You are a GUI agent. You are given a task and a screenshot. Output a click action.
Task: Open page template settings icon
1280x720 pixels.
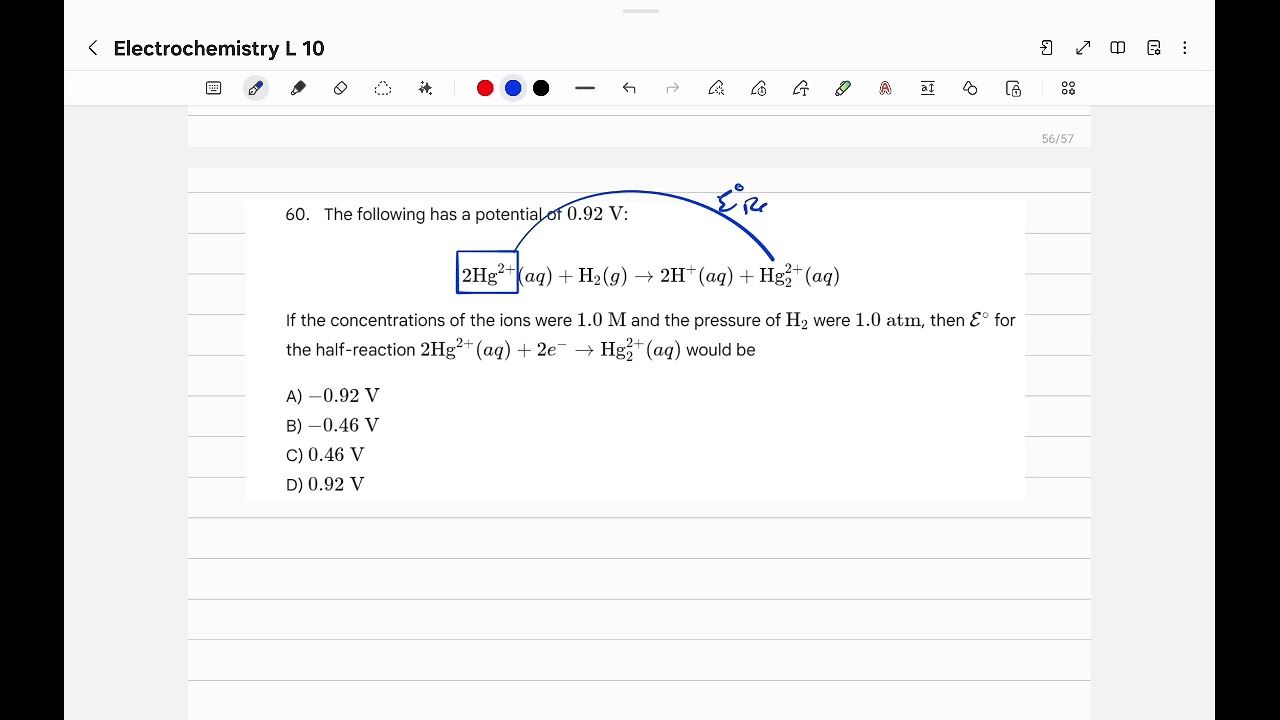(x=1154, y=48)
